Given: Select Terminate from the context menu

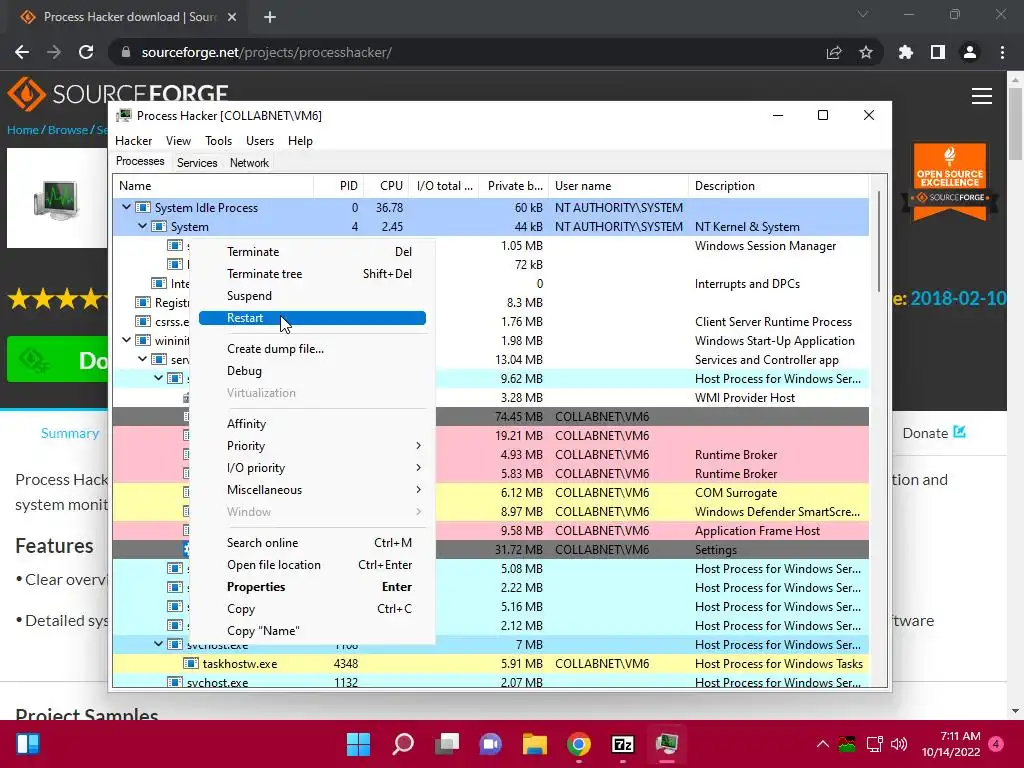Looking at the screenshot, I should click(x=312, y=251).
